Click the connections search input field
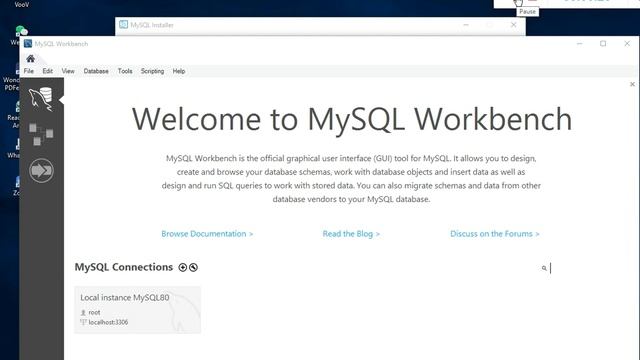Screen dimensions: 640x360 (584, 268)
